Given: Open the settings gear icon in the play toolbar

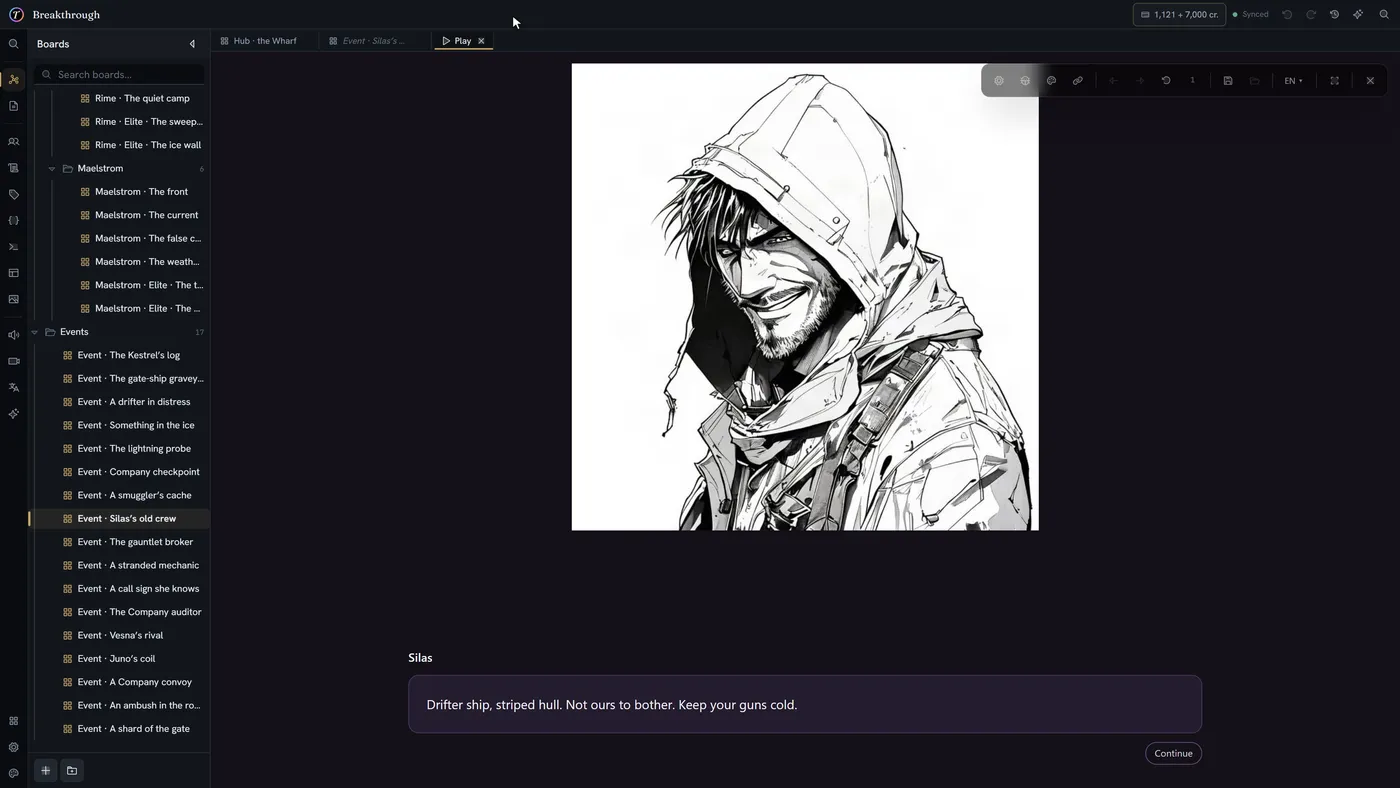Looking at the screenshot, I should pos(998,81).
